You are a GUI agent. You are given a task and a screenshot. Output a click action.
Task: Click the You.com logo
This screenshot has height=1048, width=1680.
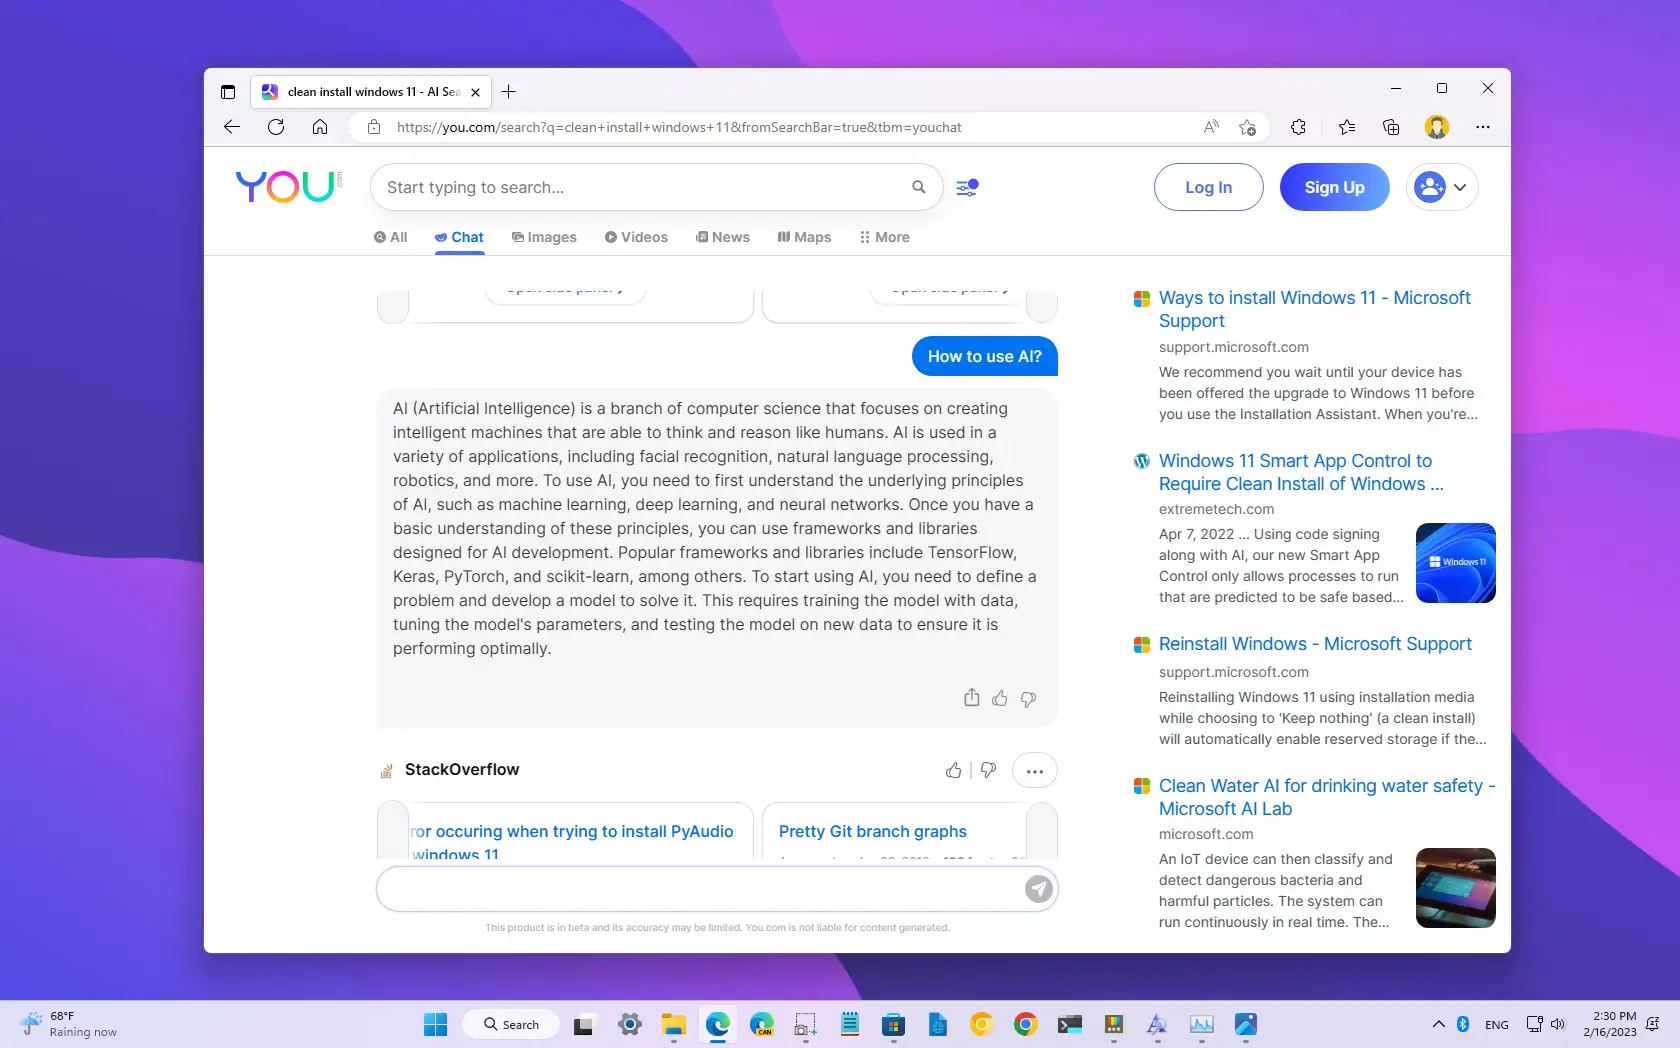click(289, 186)
